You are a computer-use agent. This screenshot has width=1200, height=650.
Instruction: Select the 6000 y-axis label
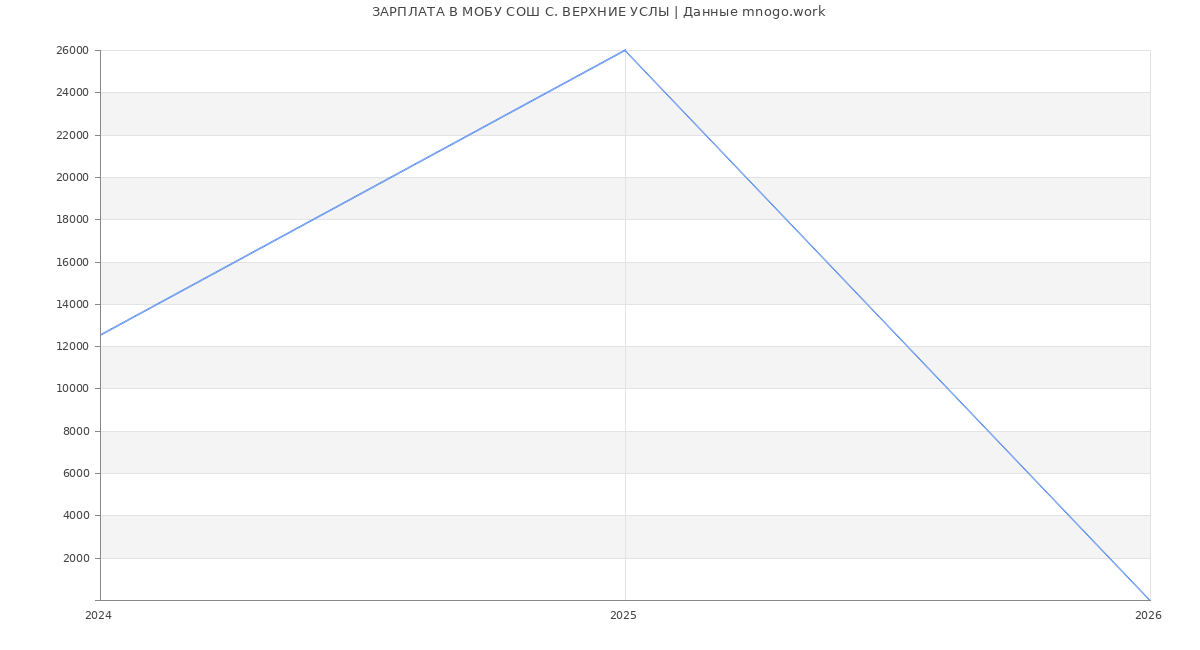76,473
